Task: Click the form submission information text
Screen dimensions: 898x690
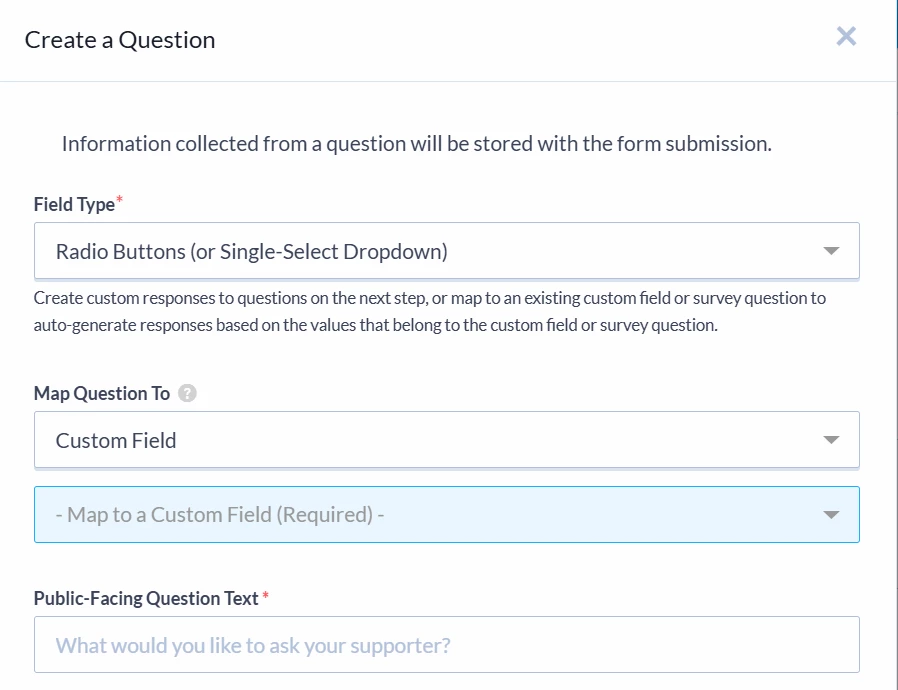Action: tap(416, 143)
